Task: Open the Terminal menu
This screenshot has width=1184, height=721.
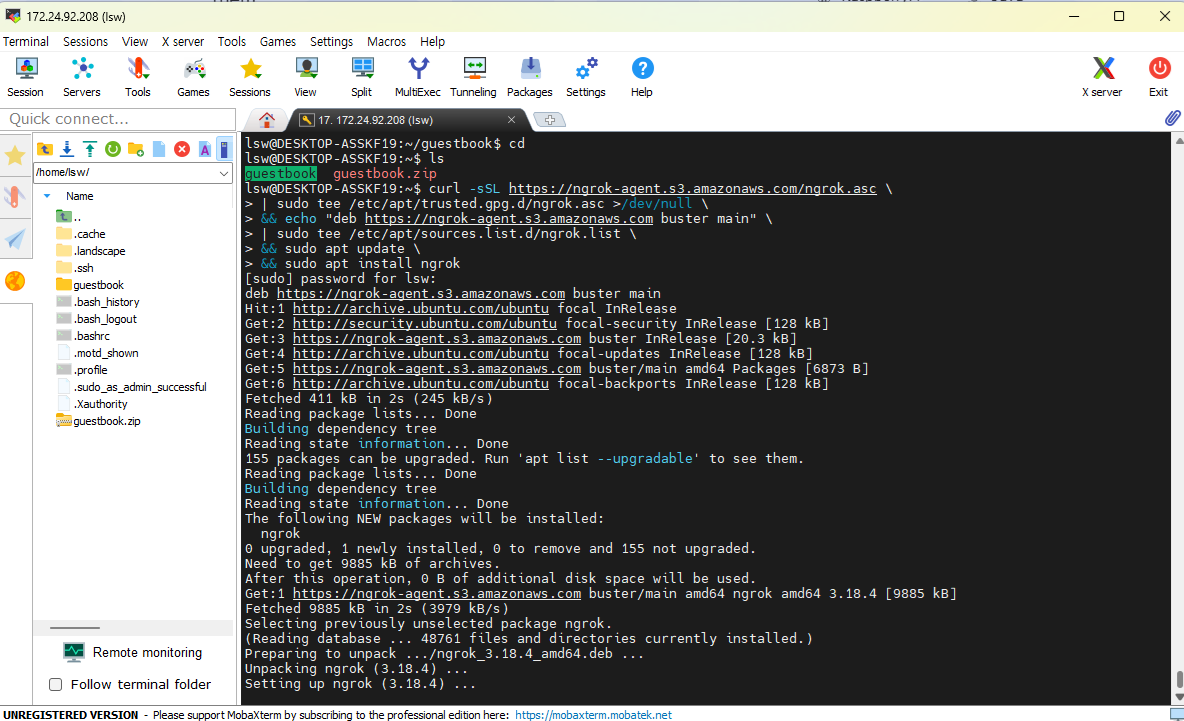Action: click(26, 42)
